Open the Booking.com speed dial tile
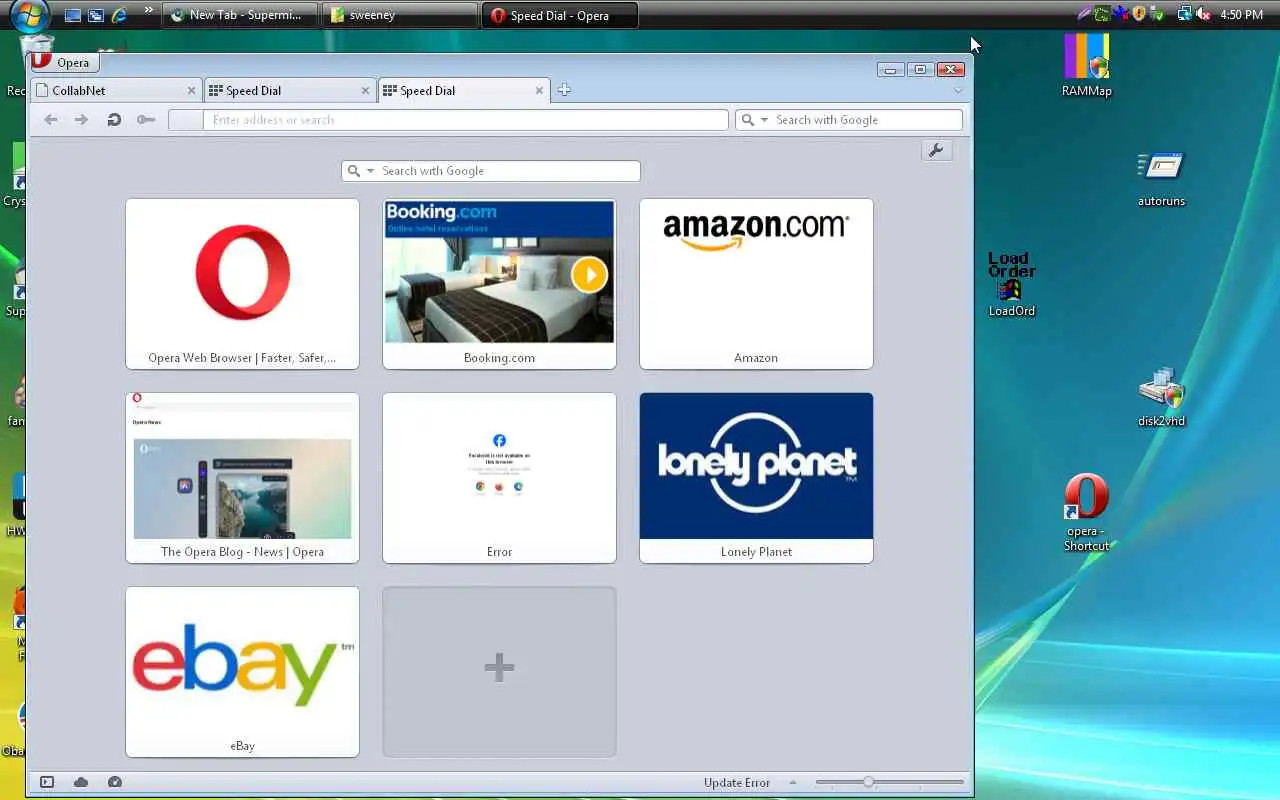The height and width of the screenshot is (800, 1280). [499, 284]
